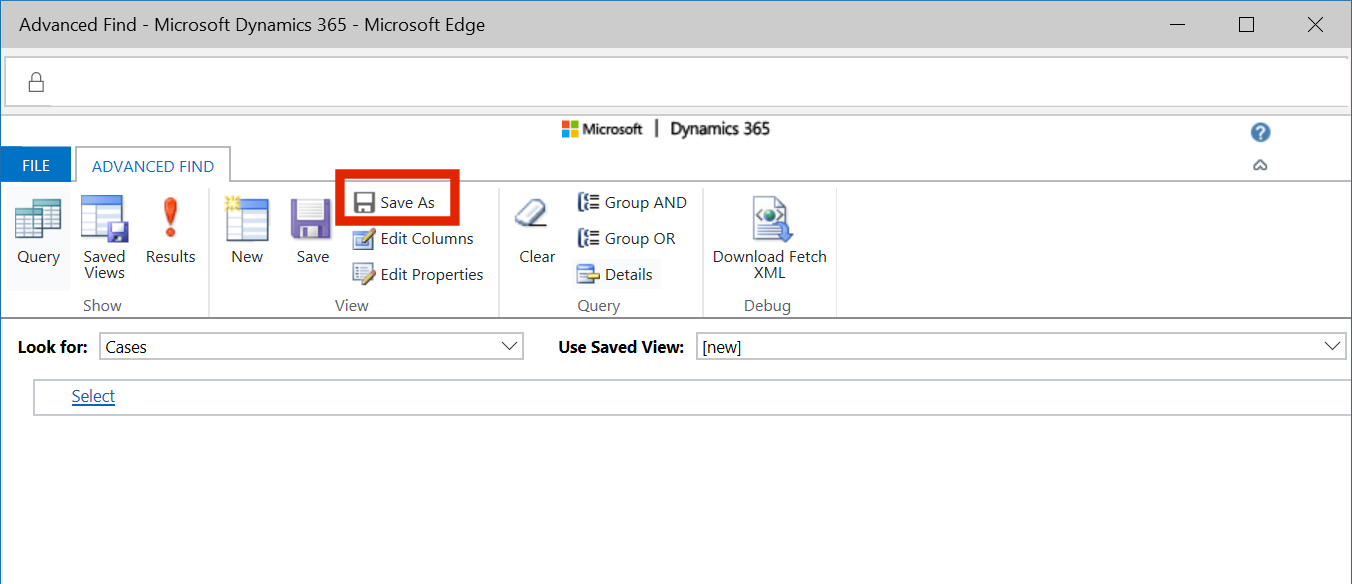
Task: Open the Help question mark icon
Action: (1260, 132)
